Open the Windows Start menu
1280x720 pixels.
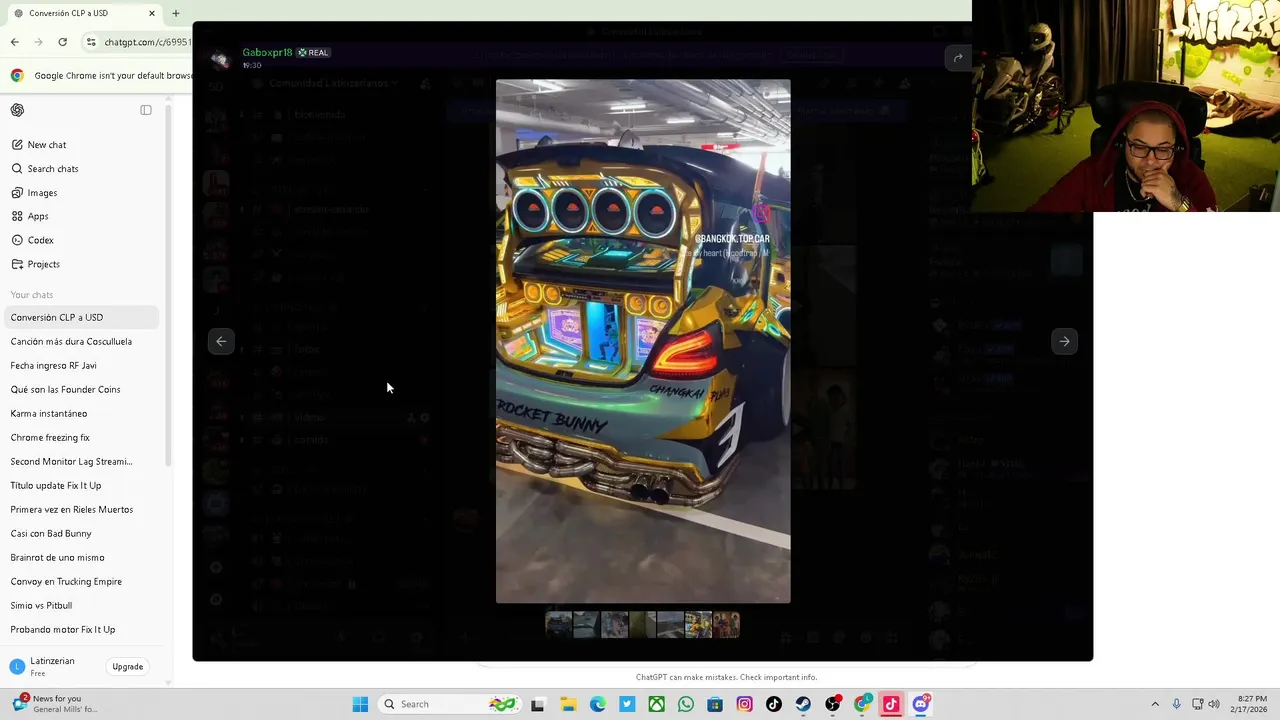coord(360,704)
